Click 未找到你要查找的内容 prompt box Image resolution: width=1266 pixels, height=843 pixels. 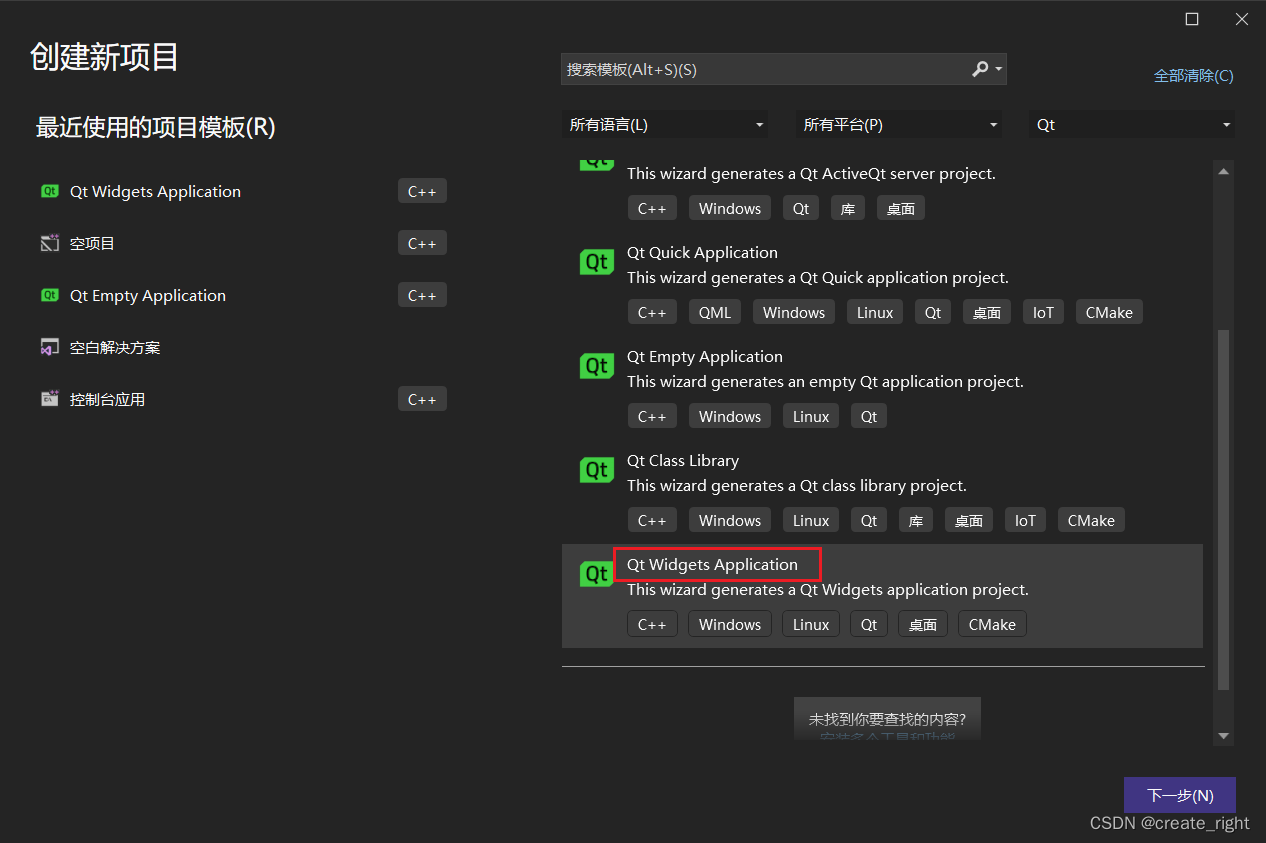(887, 719)
